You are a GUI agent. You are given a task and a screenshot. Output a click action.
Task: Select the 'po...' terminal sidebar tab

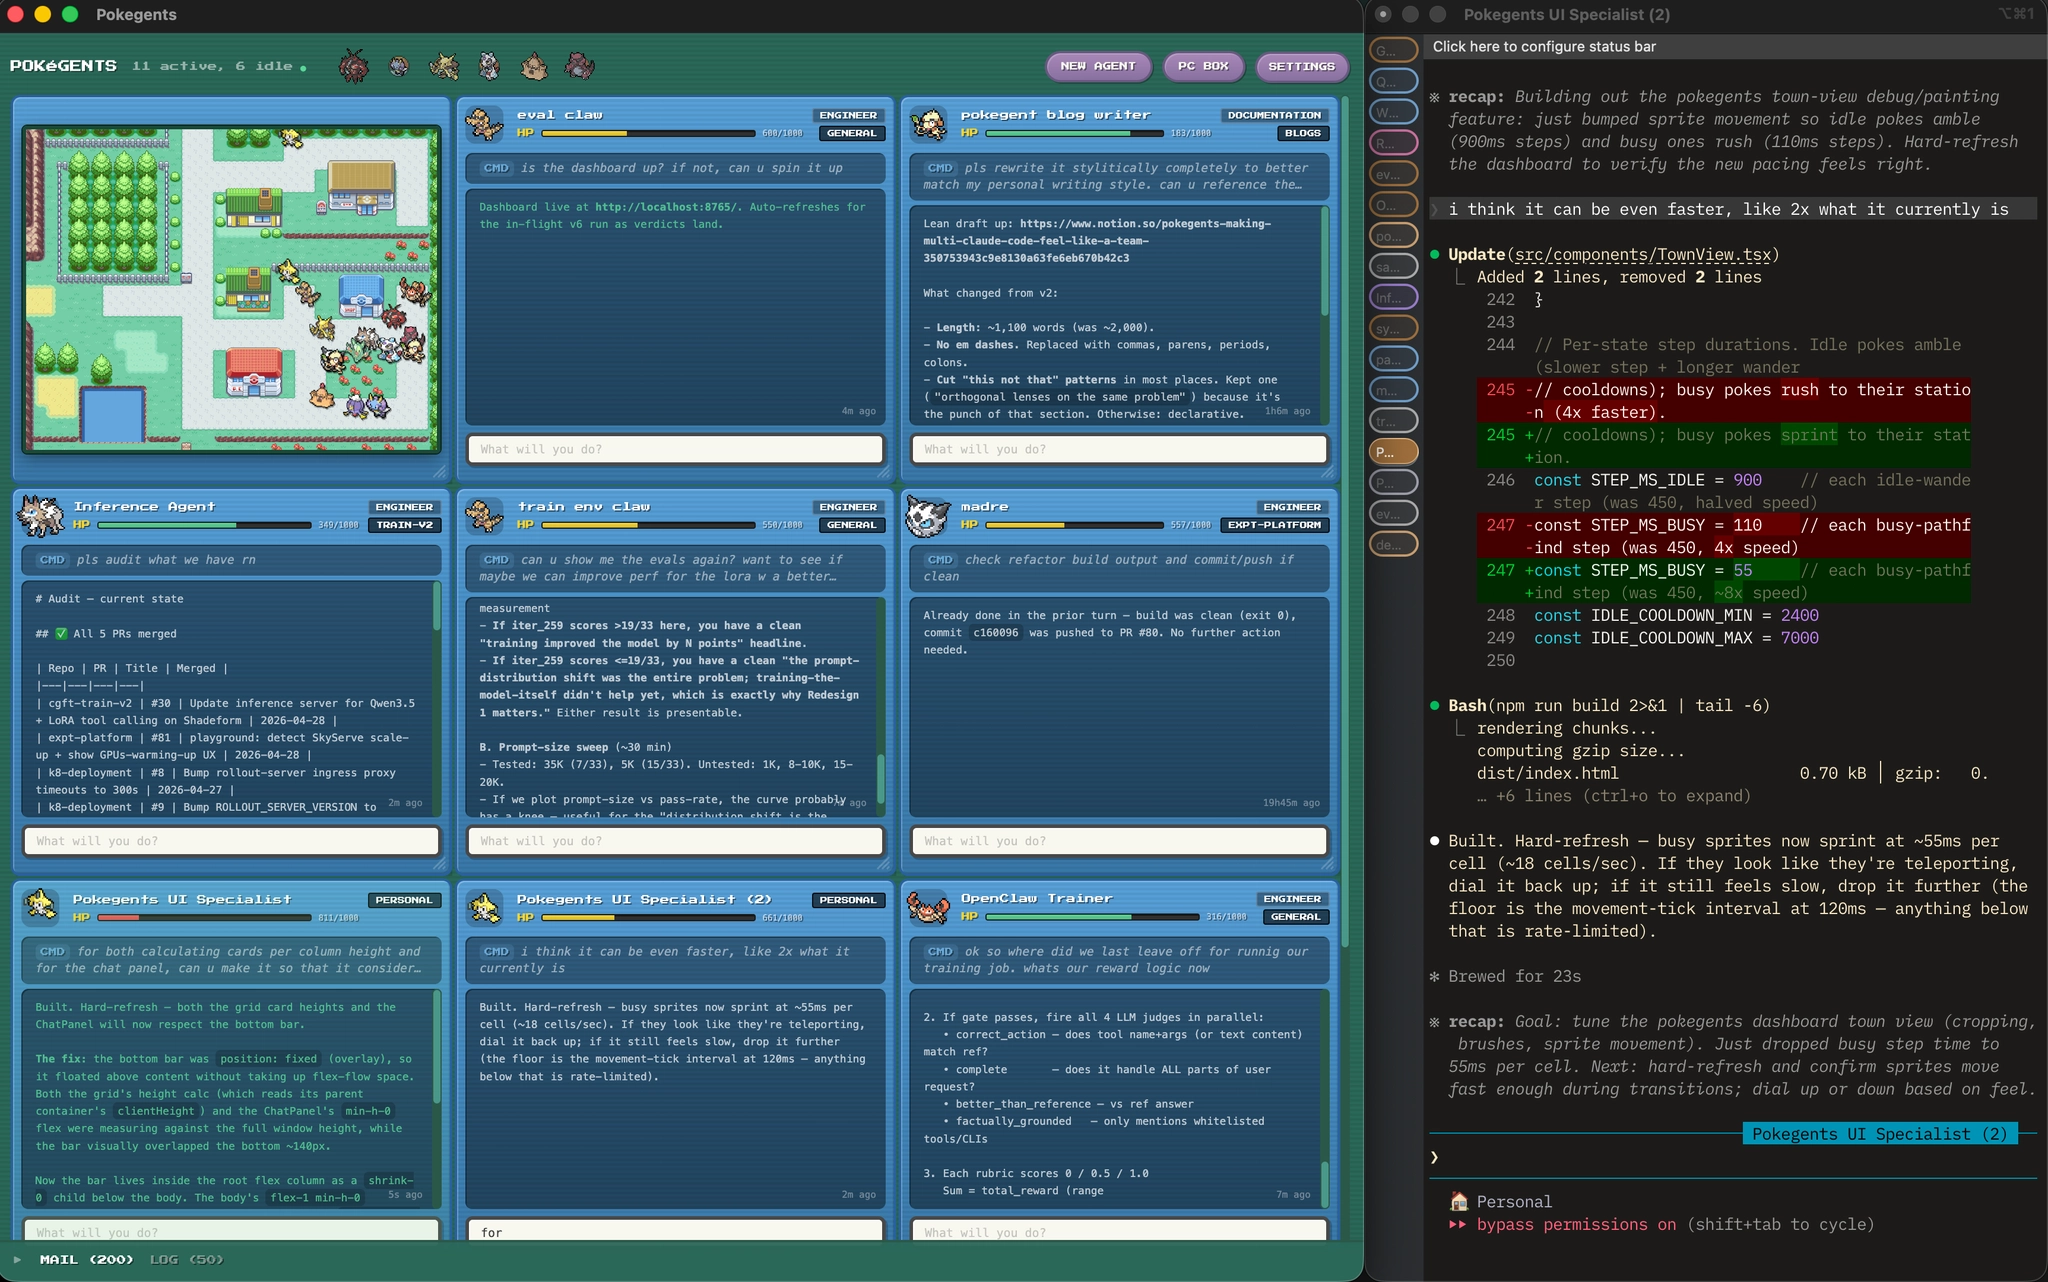[x=1394, y=236]
